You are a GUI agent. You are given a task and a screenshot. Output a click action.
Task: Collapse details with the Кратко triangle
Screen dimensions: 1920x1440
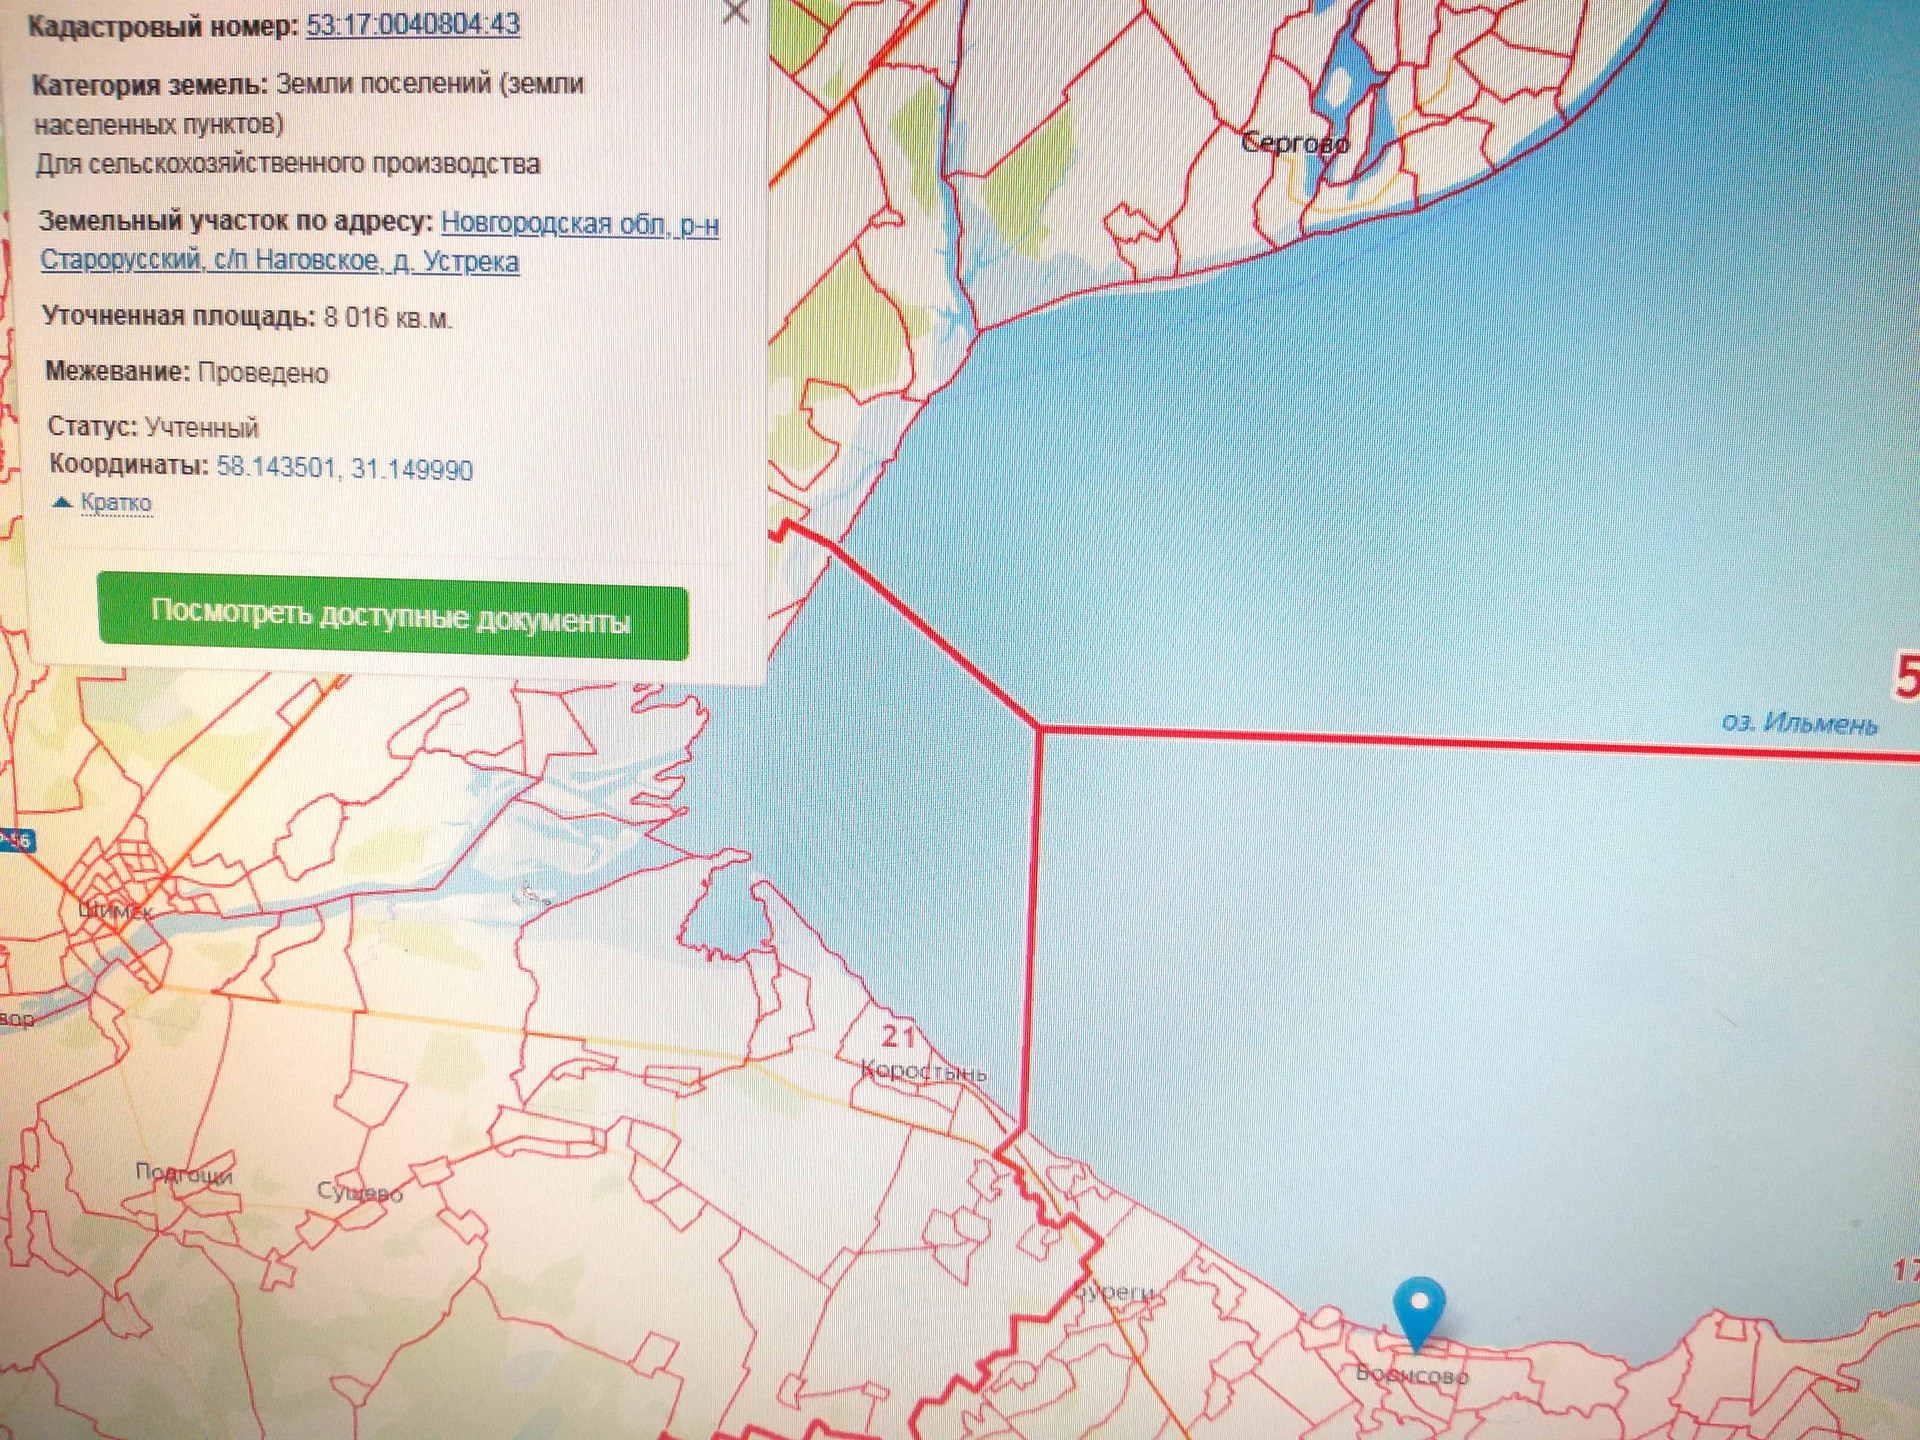[62, 502]
